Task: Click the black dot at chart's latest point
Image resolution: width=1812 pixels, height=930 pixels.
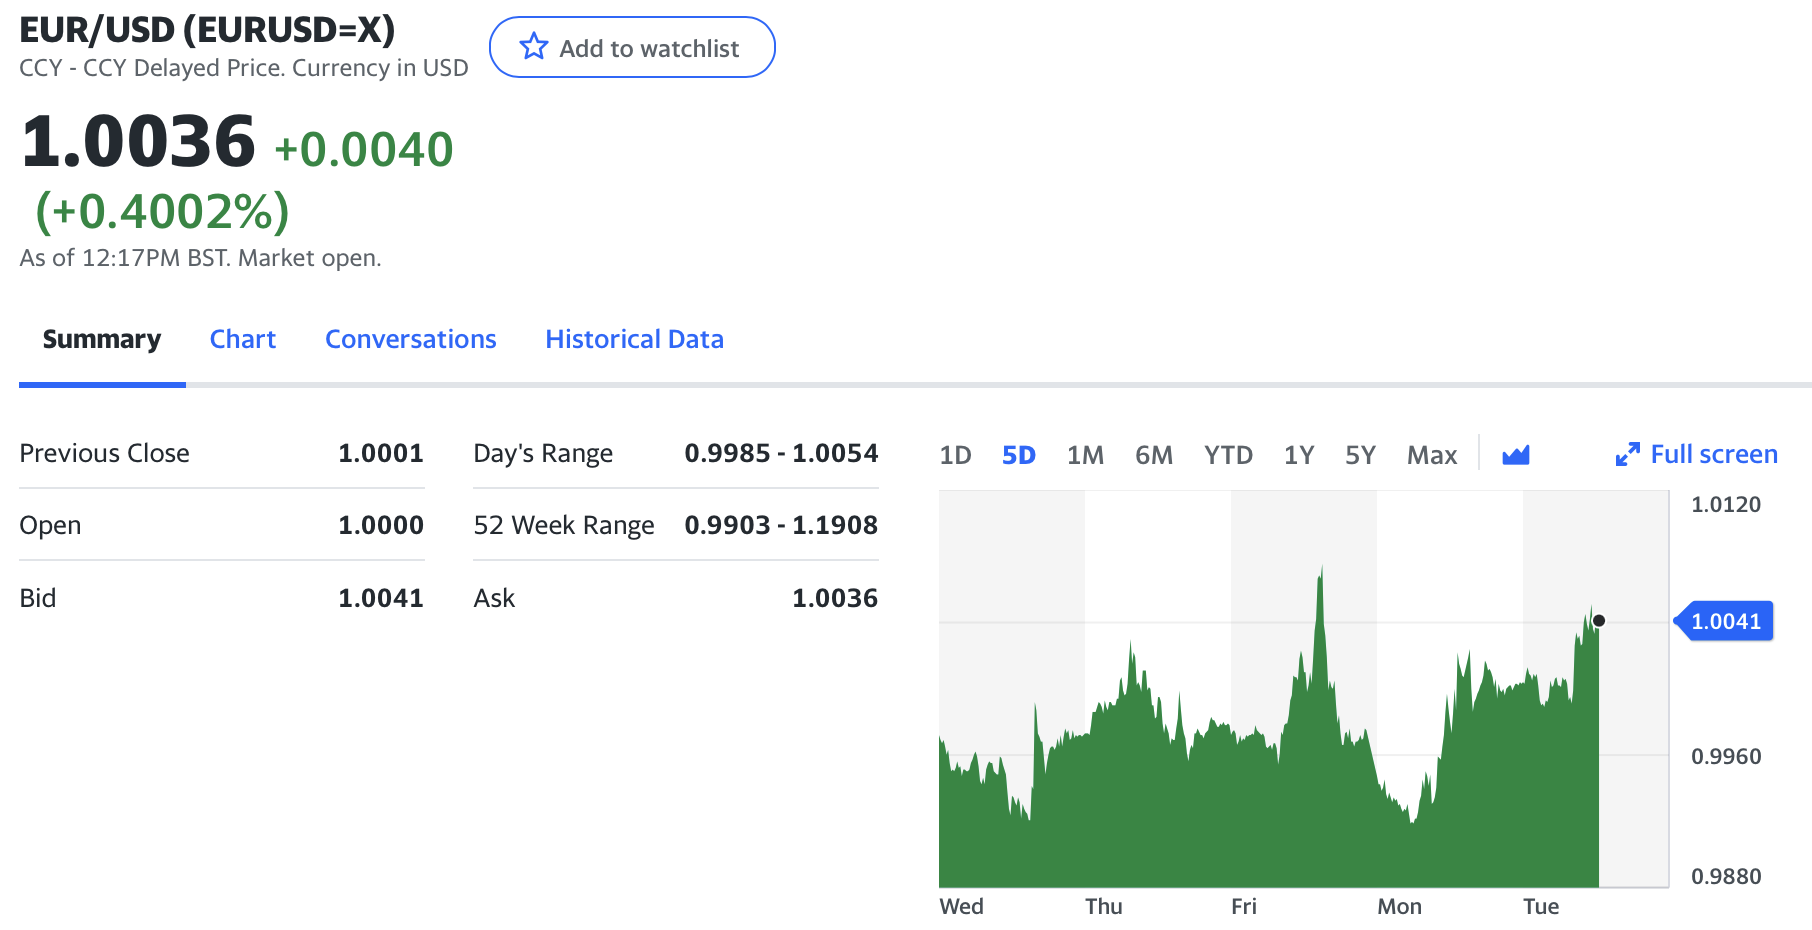Action: click(x=1599, y=621)
